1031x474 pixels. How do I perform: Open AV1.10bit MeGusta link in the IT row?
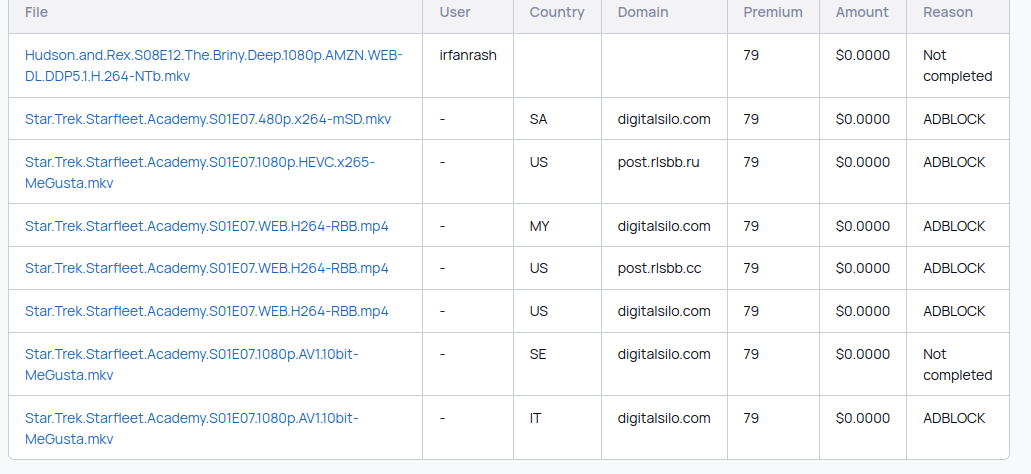pyautogui.click(x=192, y=429)
